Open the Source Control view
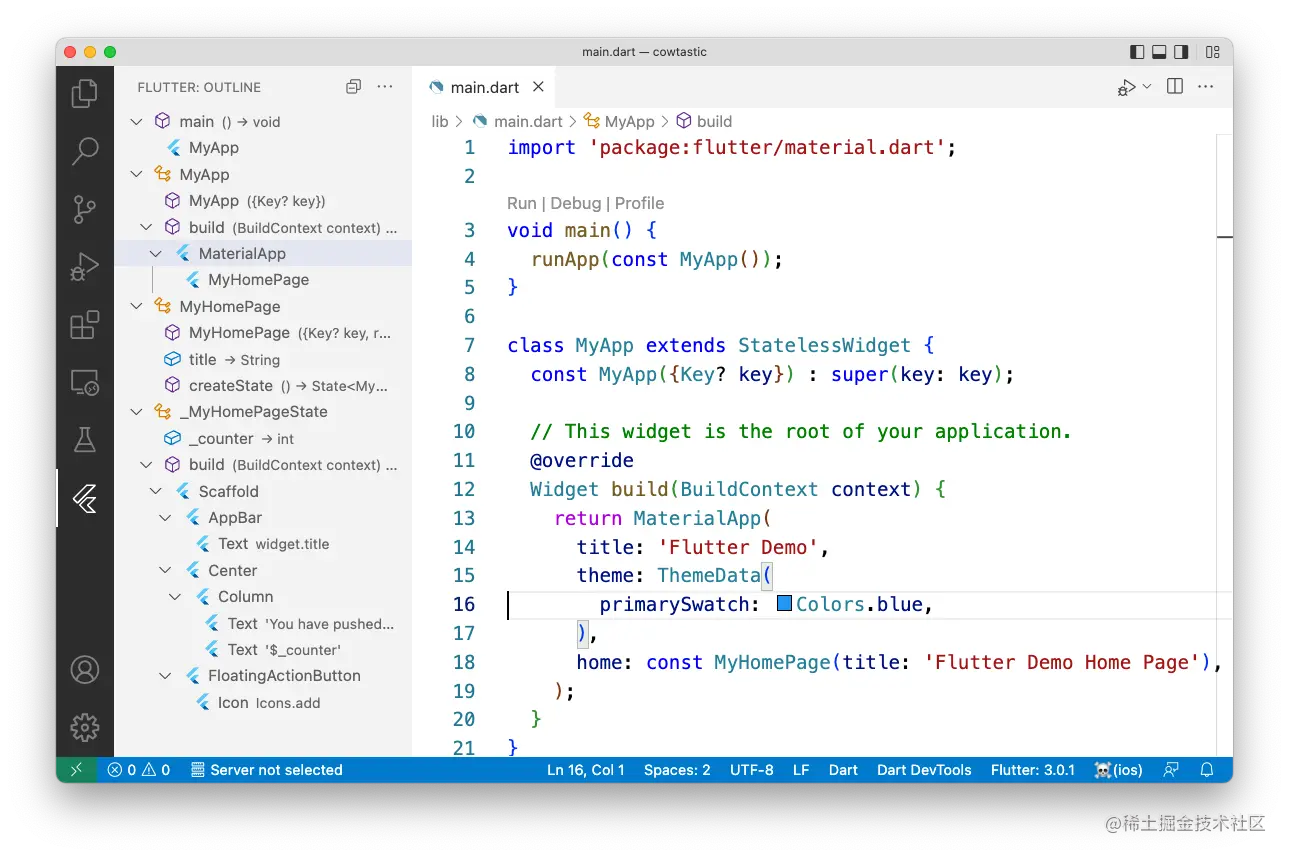This screenshot has height=857, width=1289. (85, 209)
